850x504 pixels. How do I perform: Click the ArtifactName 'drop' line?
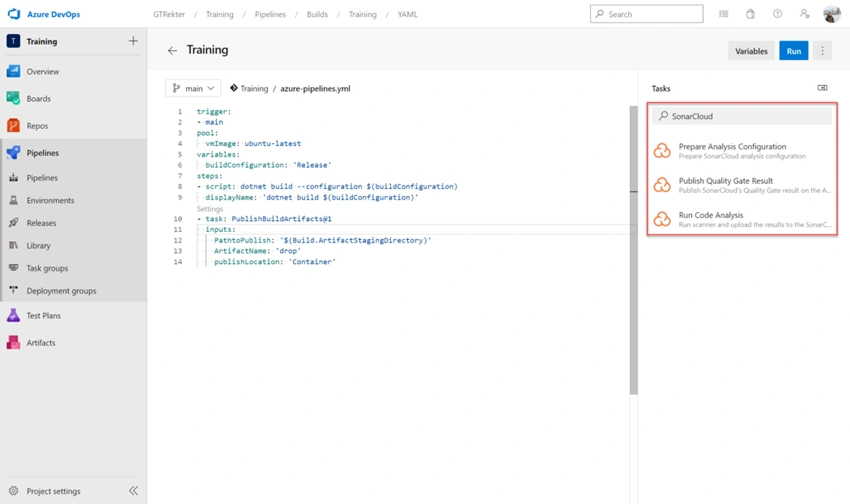257,251
